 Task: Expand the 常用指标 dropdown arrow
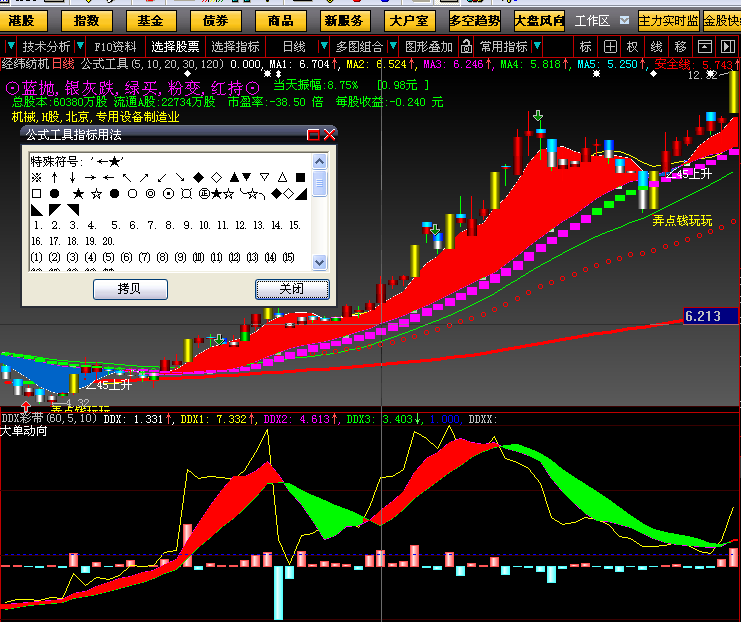tap(537, 46)
